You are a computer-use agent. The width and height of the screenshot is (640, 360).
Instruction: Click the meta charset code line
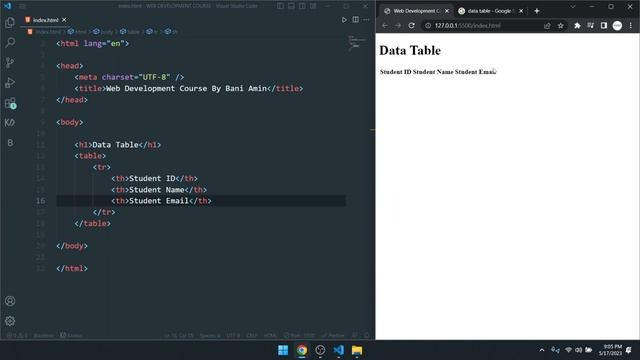coord(129,77)
